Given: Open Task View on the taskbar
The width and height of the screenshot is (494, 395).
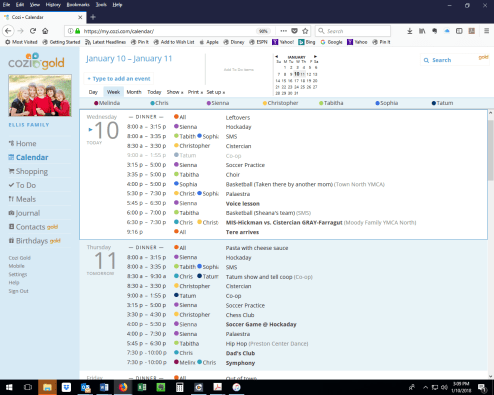Looking at the screenshot, I should [28, 387].
